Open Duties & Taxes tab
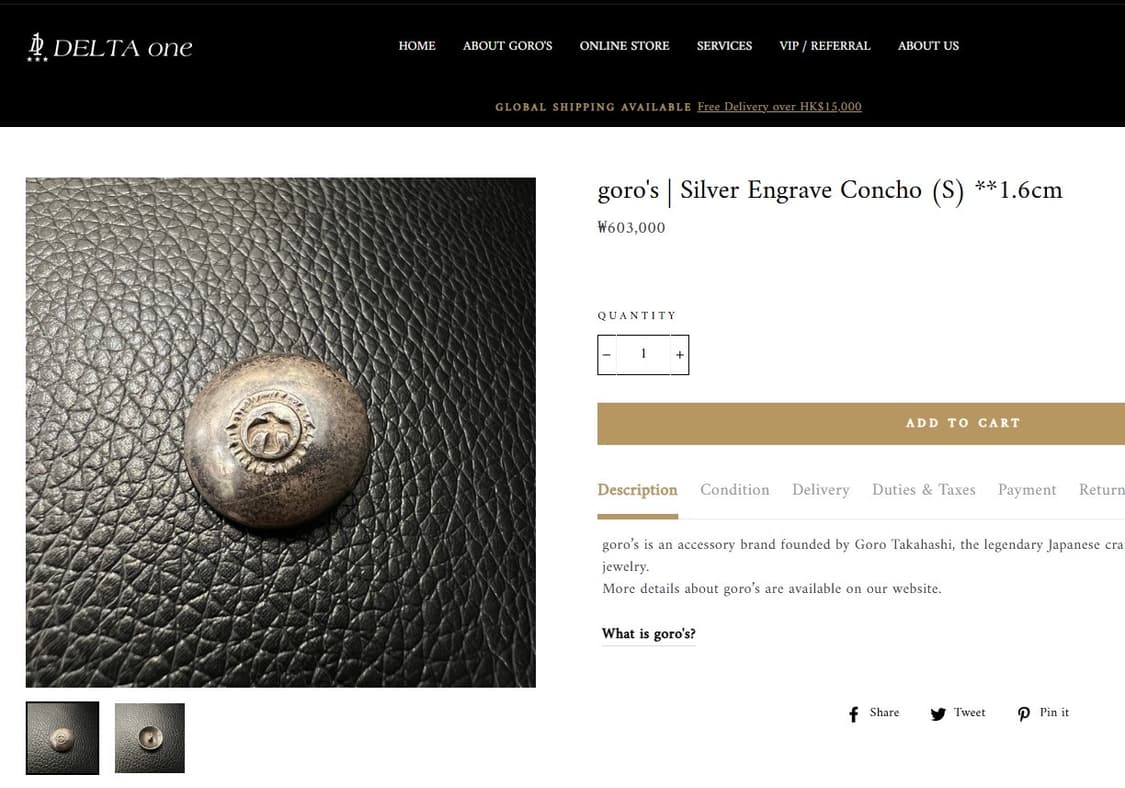1125x788 pixels. pos(923,490)
